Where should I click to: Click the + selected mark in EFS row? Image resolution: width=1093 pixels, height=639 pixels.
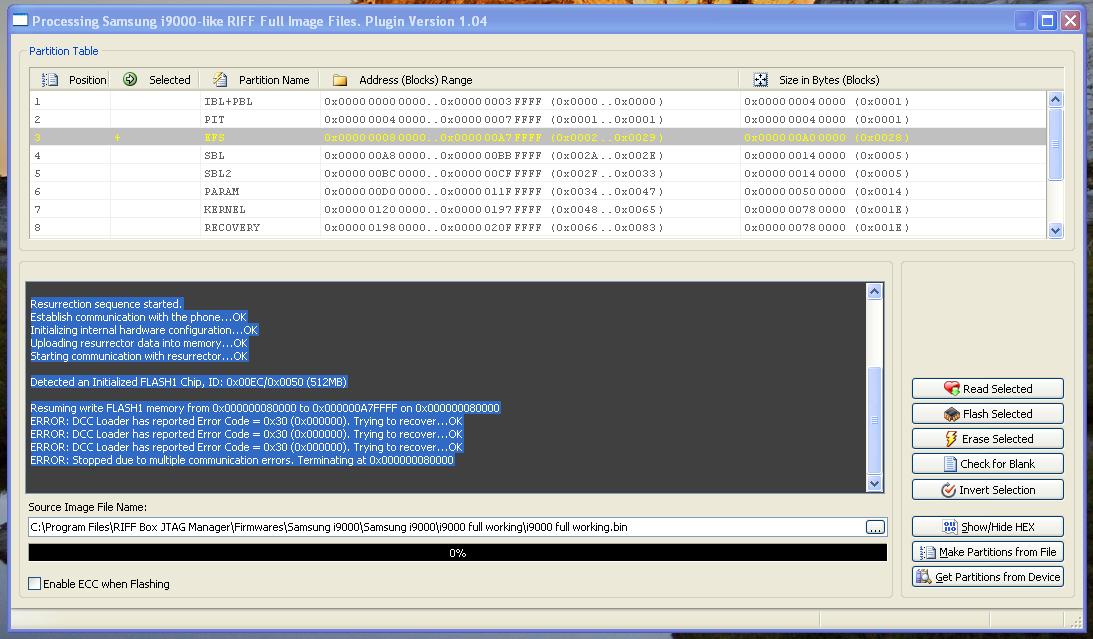pos(117,137)
